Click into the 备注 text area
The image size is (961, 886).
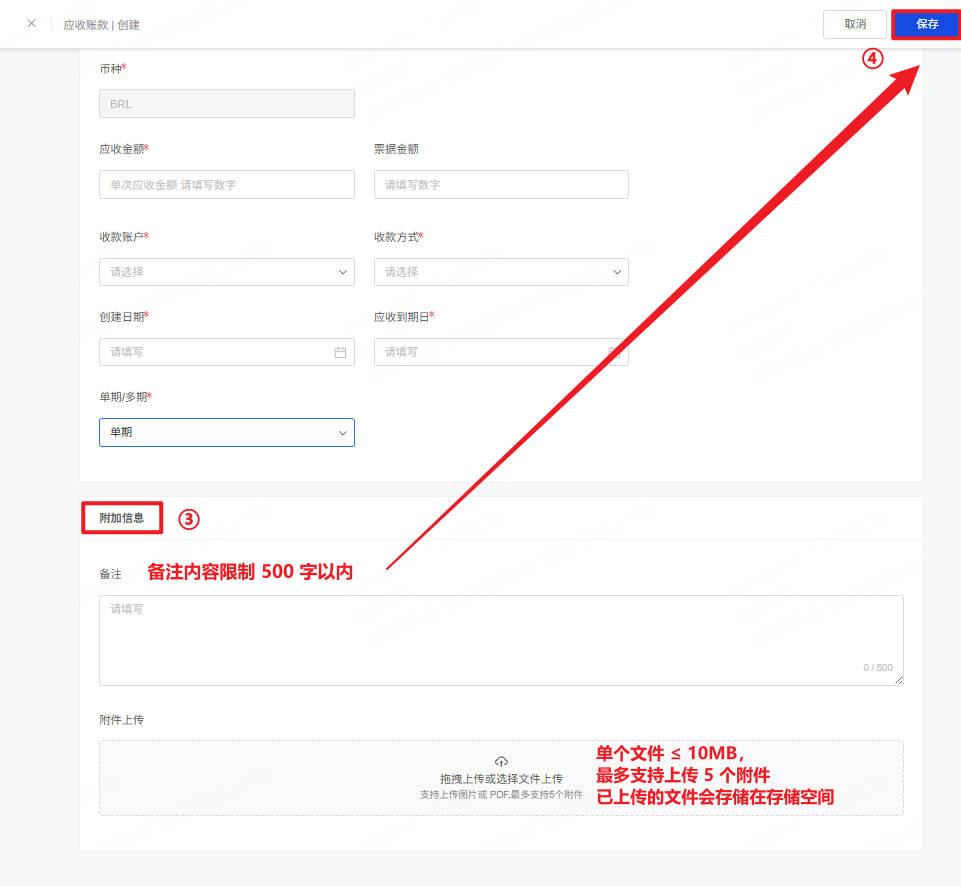(501, 640)
